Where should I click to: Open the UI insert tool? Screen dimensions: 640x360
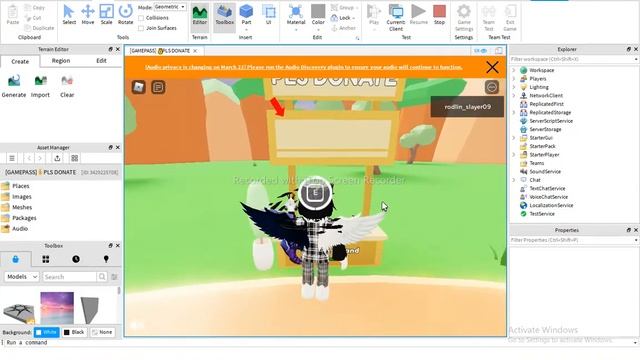[269, 16]
